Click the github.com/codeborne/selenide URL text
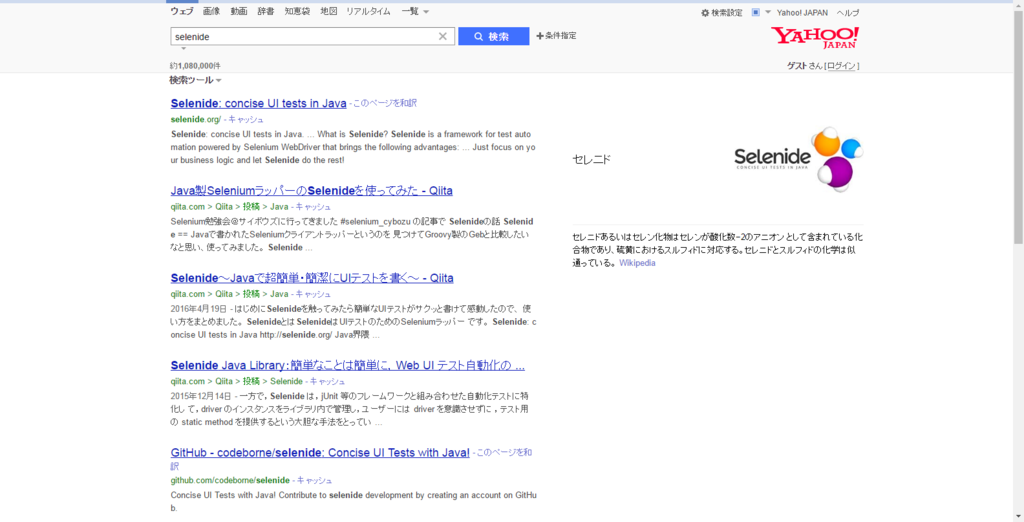Viewport: 1024px width, 522px height. pos(230,480)
